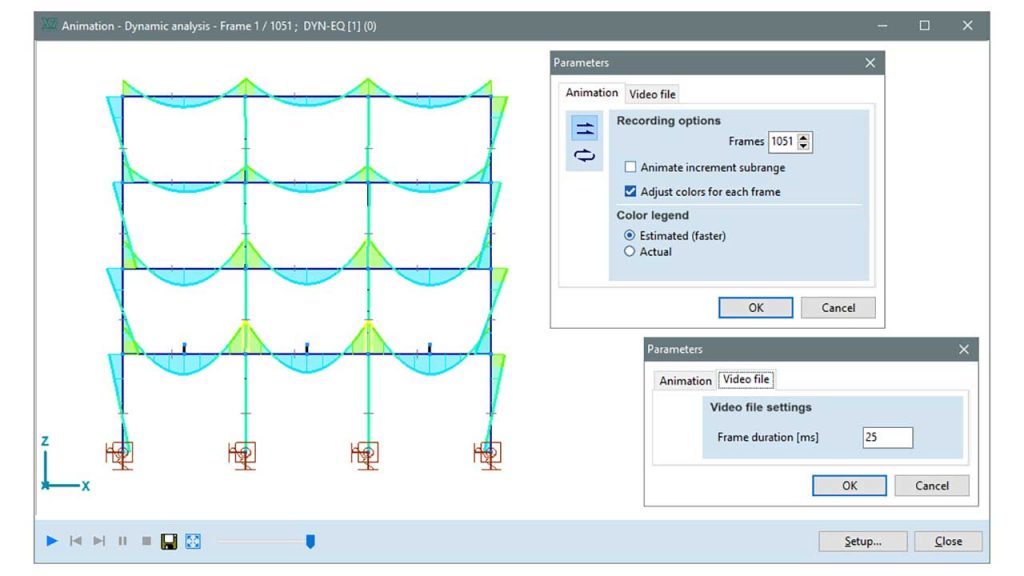Pause the animation playback

click(x=122, y=540)
